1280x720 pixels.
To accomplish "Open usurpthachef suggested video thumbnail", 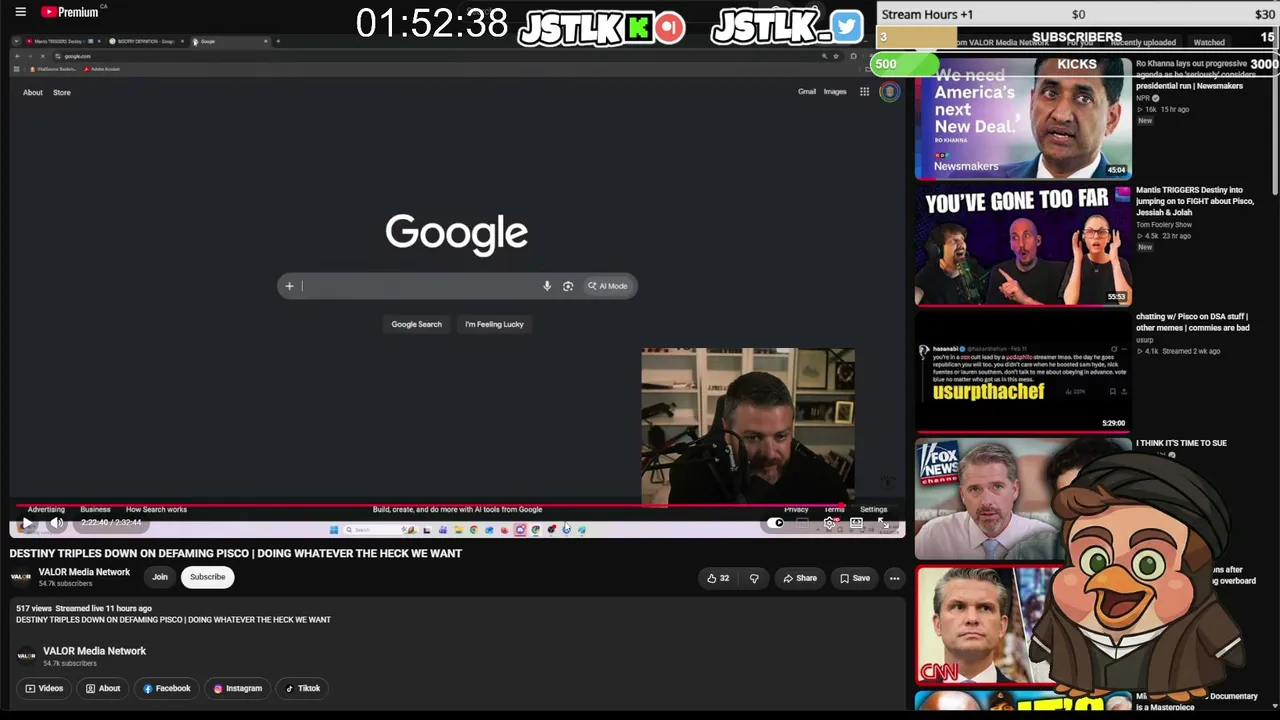I will [x=1023, y=372].
